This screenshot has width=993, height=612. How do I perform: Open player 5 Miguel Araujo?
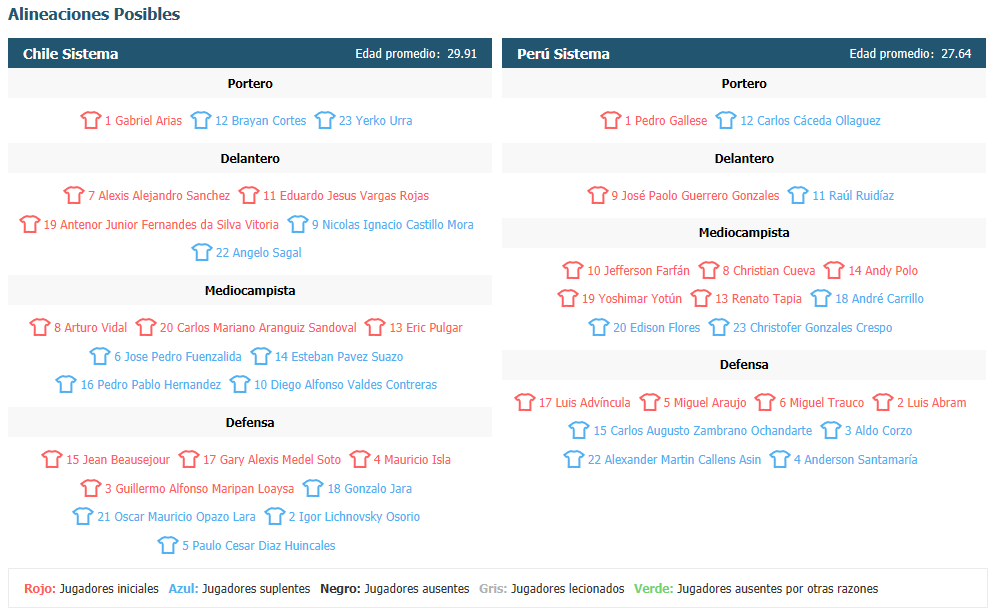coord(705,402)
